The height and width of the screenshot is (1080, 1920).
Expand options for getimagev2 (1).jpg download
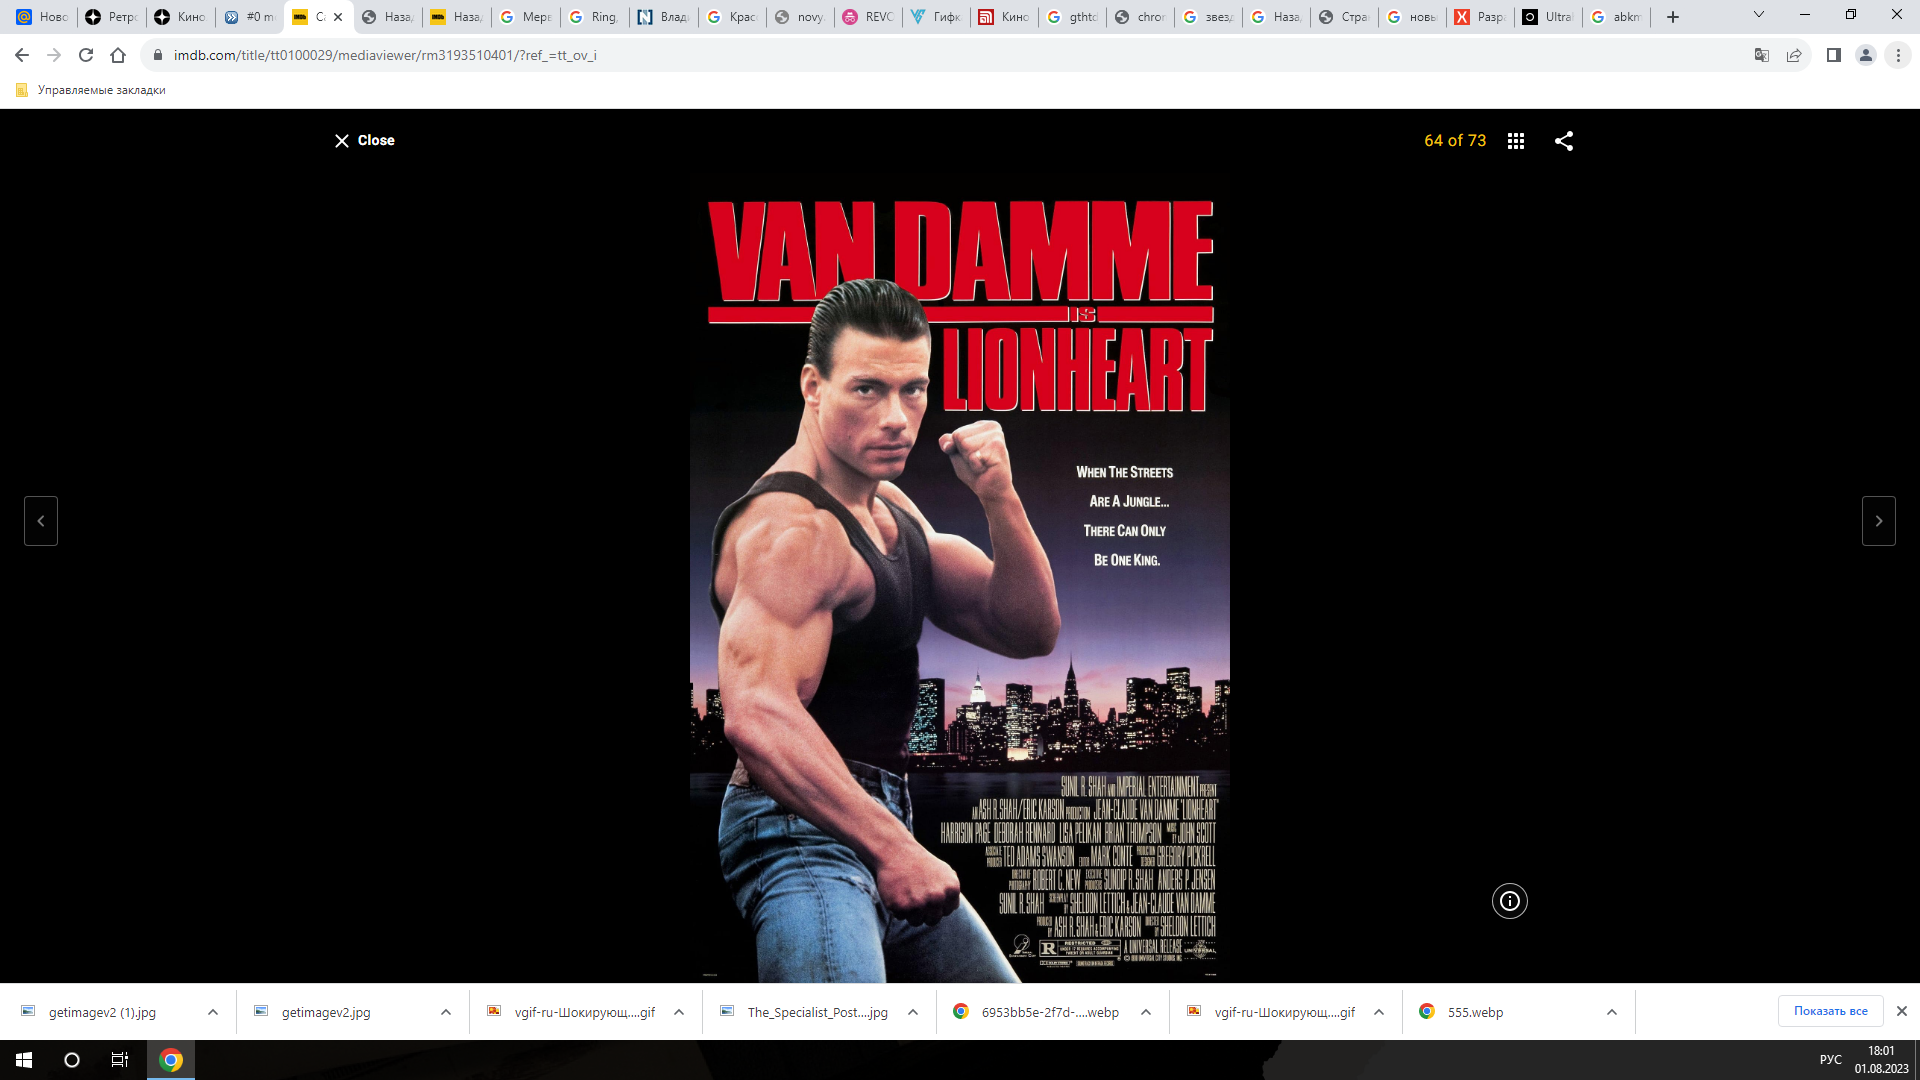(x=213, y=1012)
